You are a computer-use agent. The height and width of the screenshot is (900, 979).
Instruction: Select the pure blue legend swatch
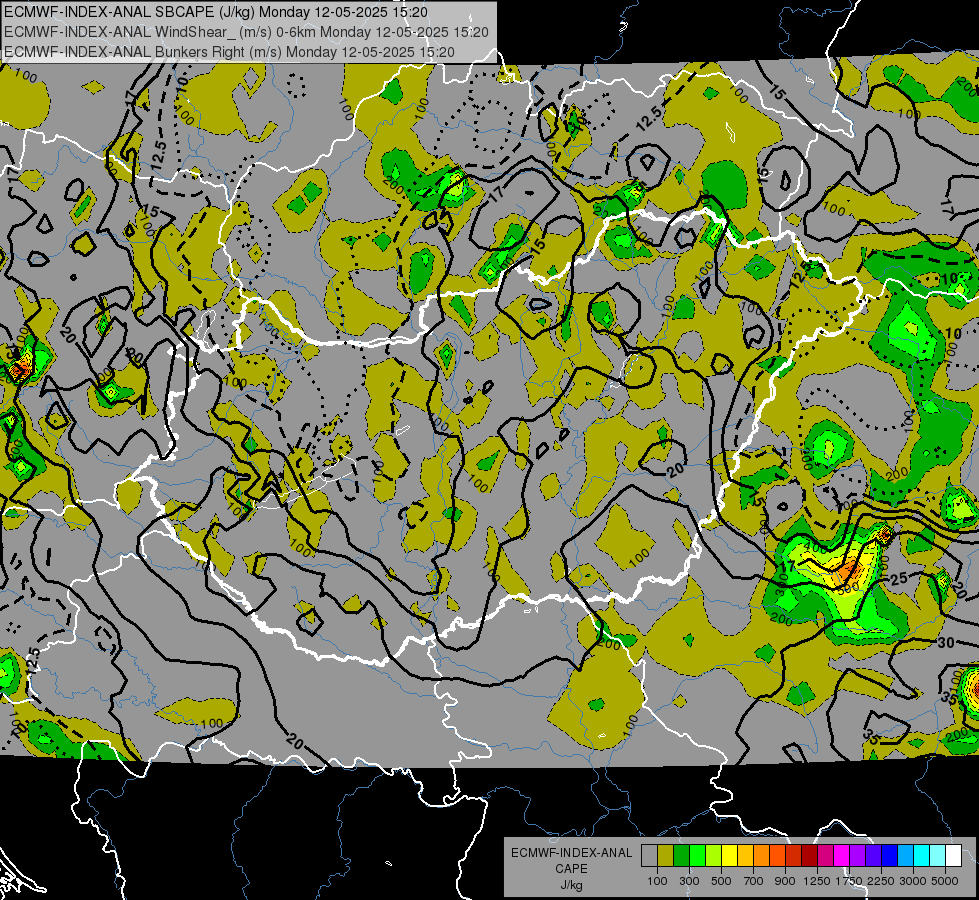tap(889, 855)
